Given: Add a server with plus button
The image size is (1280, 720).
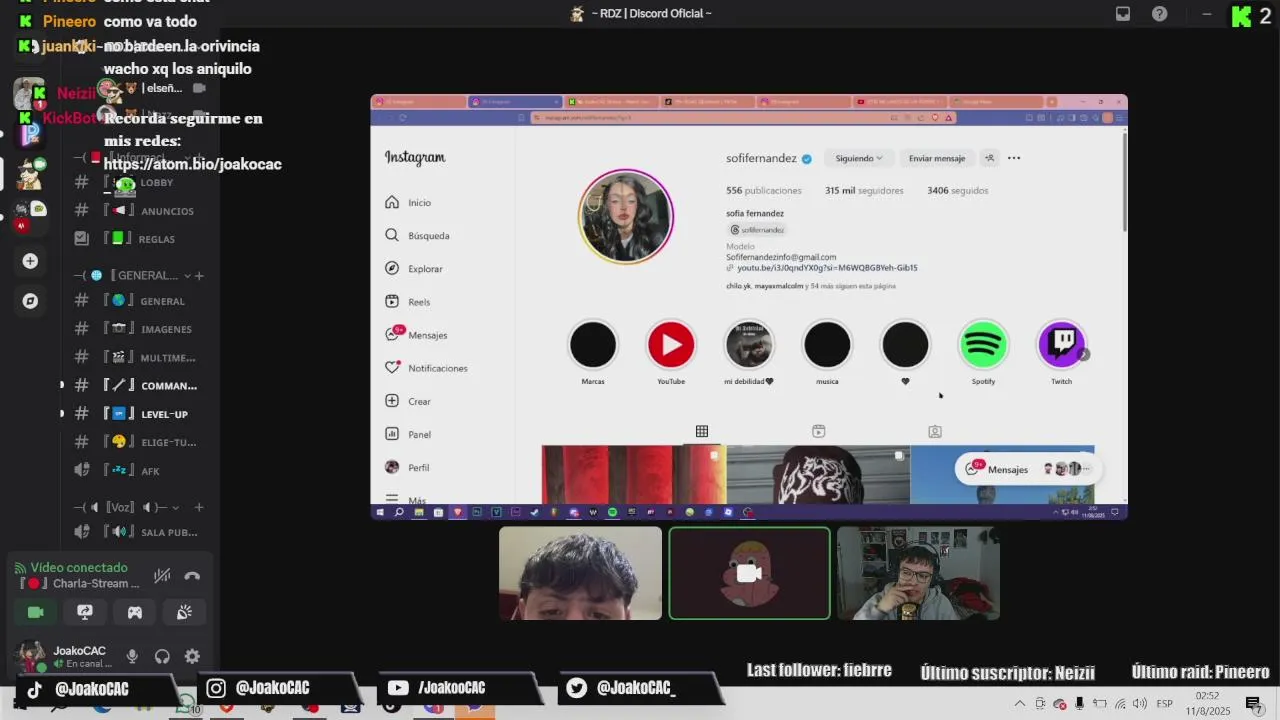Looking at the screenshot, I should 30,261.
